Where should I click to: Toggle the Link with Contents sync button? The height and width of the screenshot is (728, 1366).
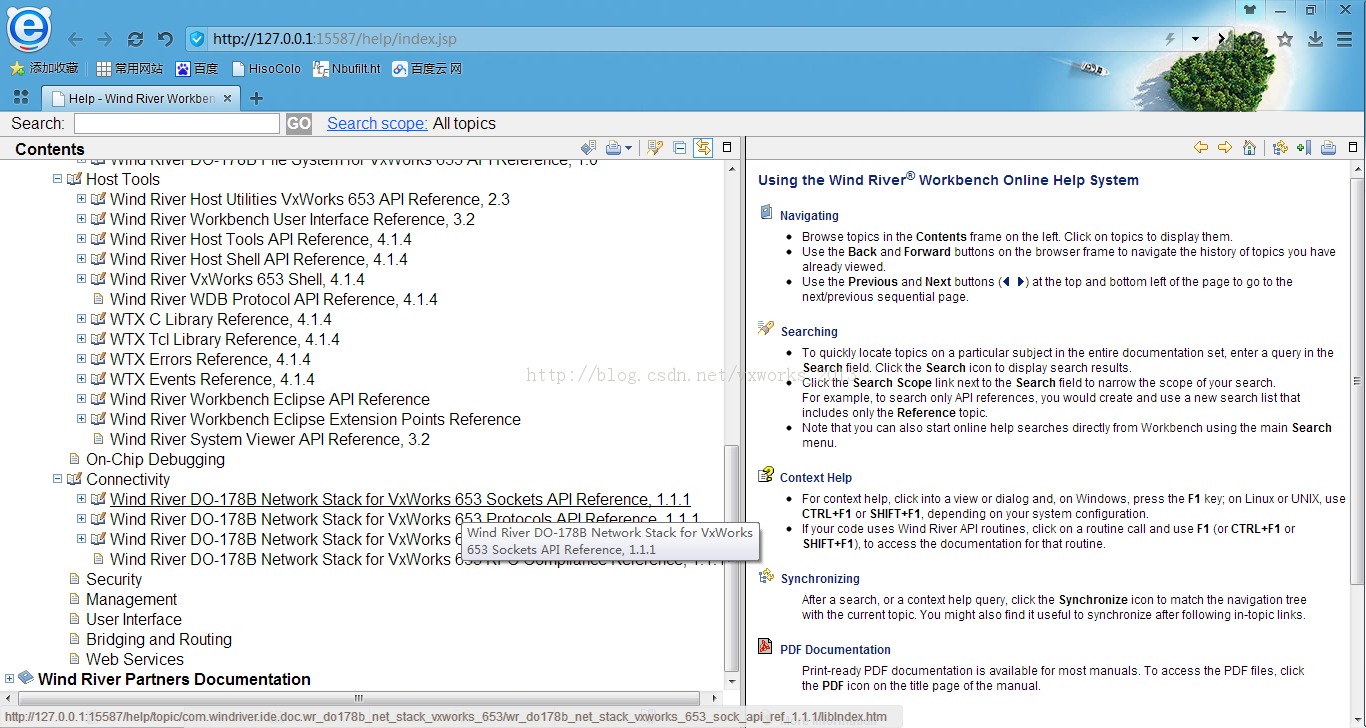click(703, 148)
